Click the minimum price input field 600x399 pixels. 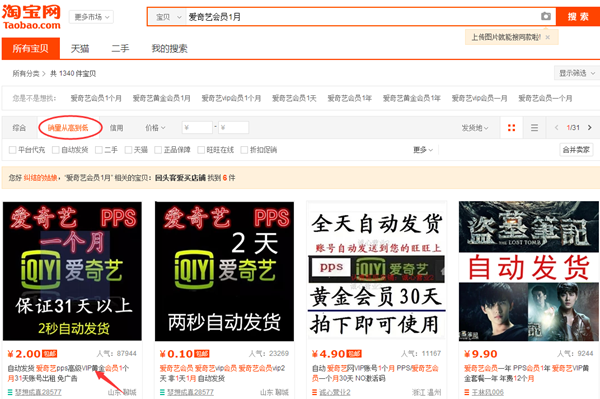tap(197, 127)
